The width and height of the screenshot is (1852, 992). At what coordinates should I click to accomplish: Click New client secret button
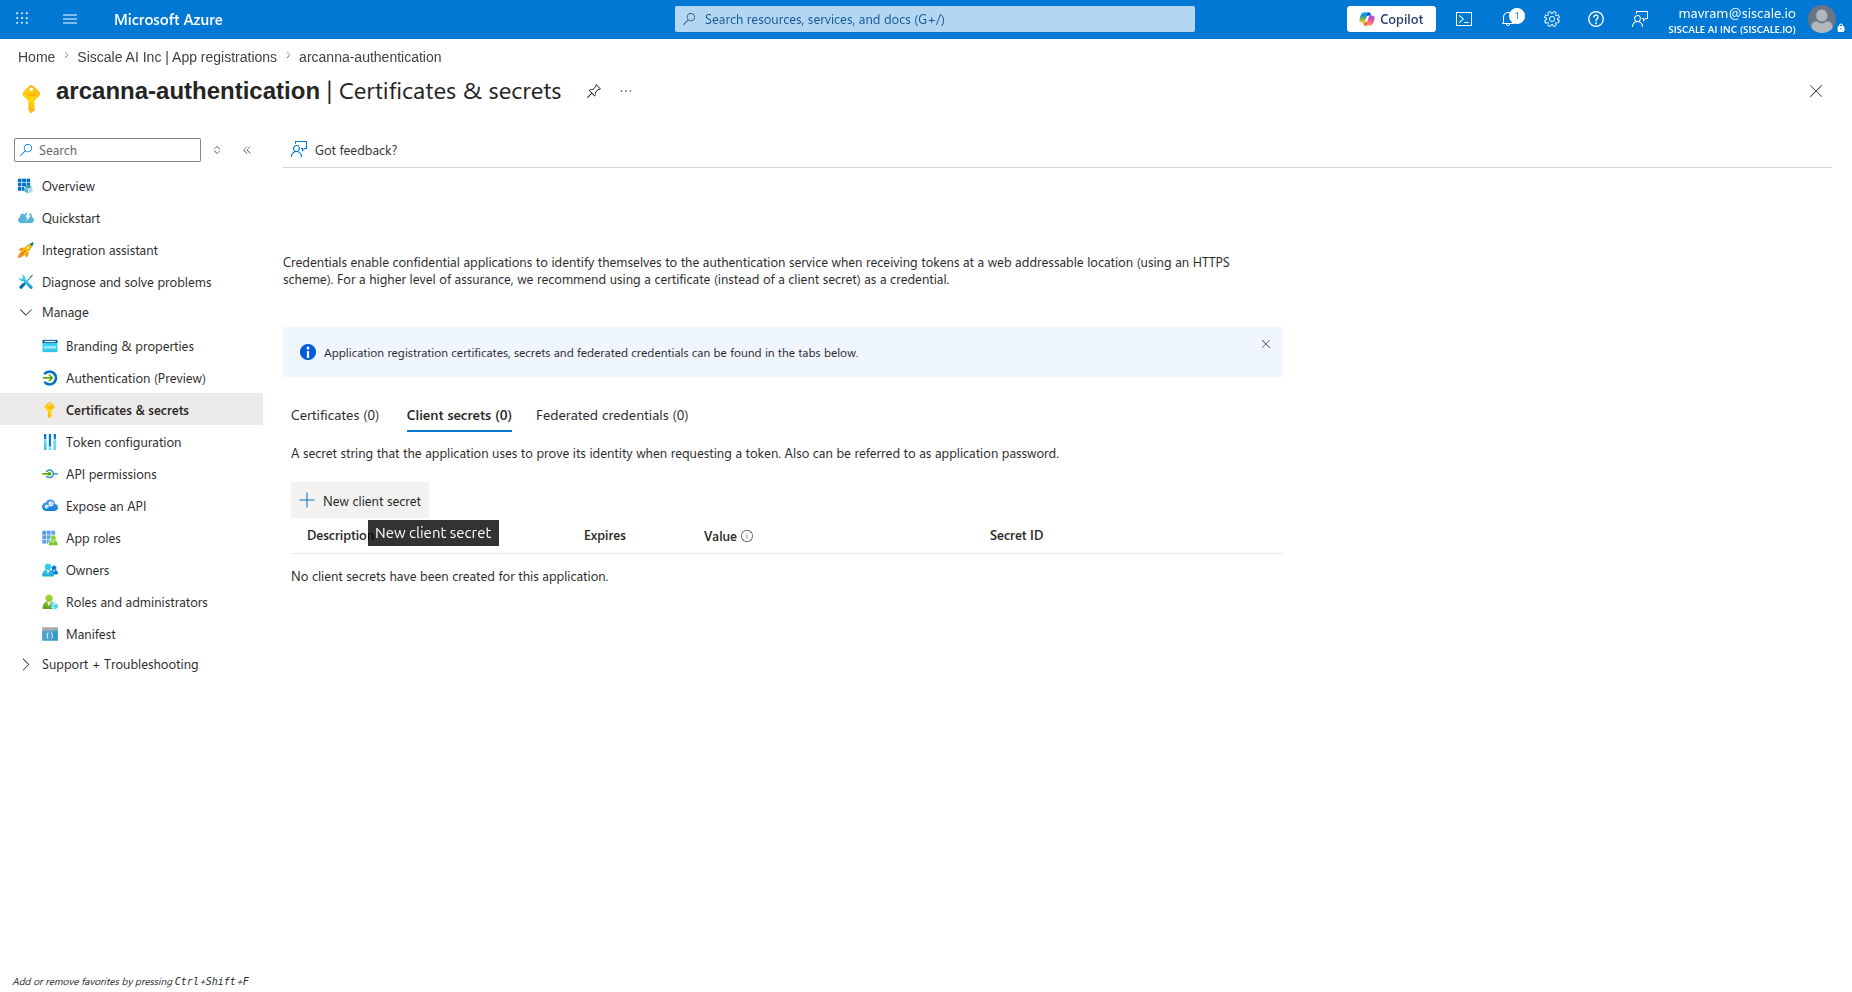[360, 500]
